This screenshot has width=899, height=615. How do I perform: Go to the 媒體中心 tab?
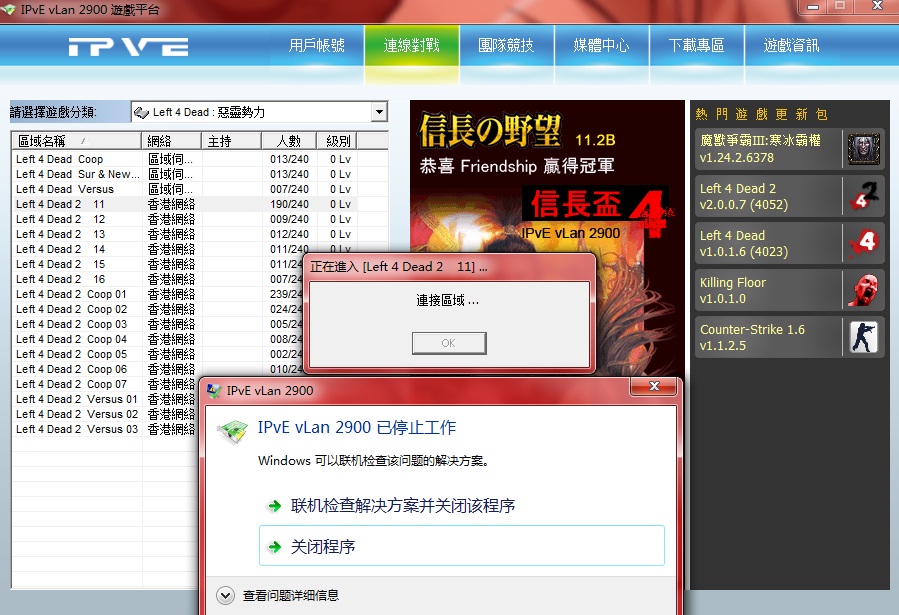point(601,45)
